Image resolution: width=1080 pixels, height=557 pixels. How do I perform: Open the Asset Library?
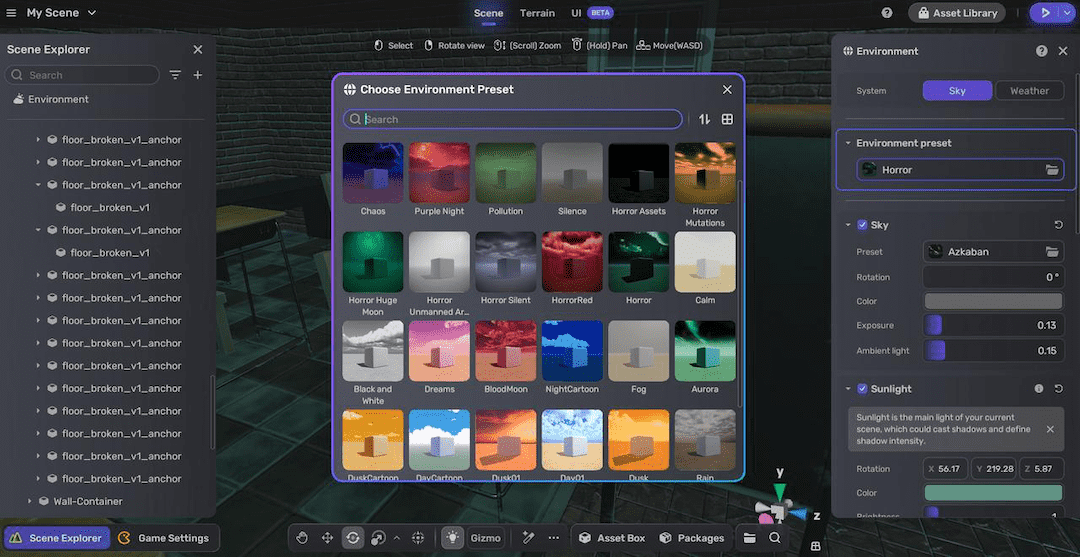click(x=957, y=13)
